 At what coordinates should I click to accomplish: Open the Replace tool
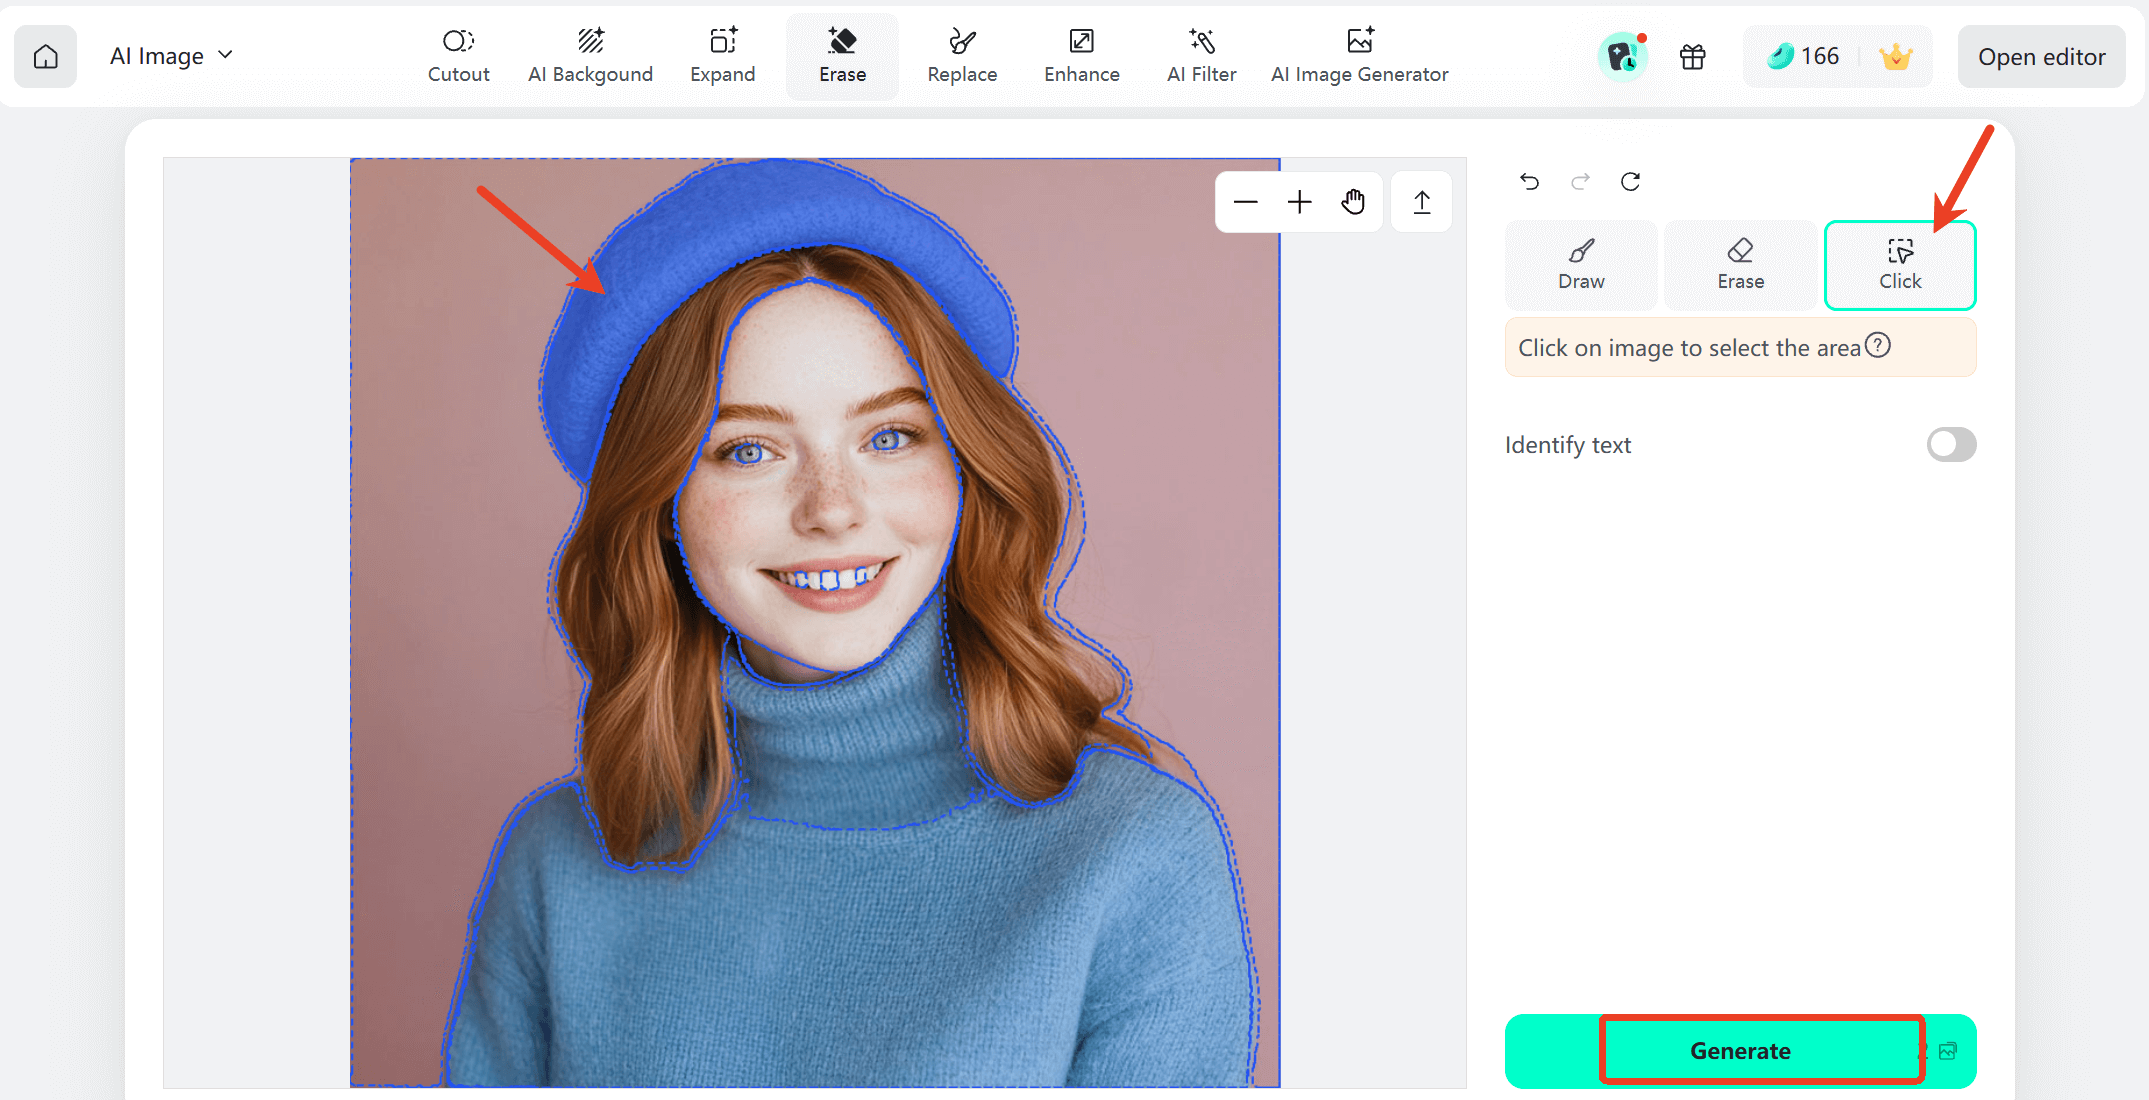pos(961,55)
